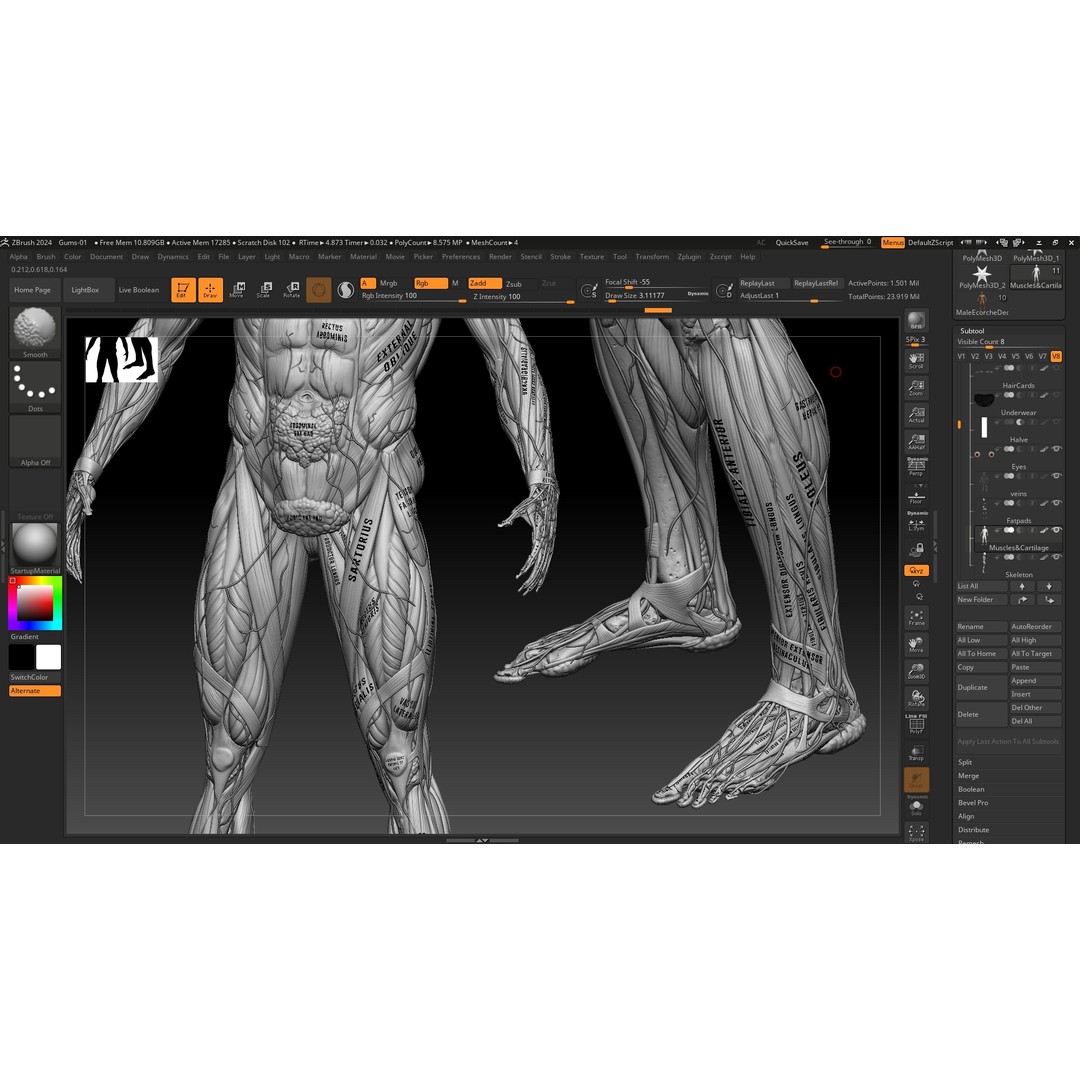Click the BPR render button

[916, 321]
